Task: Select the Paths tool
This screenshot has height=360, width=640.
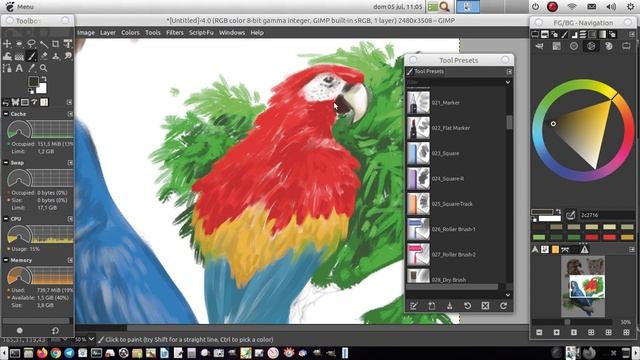Action: pyautogui.click(x=7, y=68)
